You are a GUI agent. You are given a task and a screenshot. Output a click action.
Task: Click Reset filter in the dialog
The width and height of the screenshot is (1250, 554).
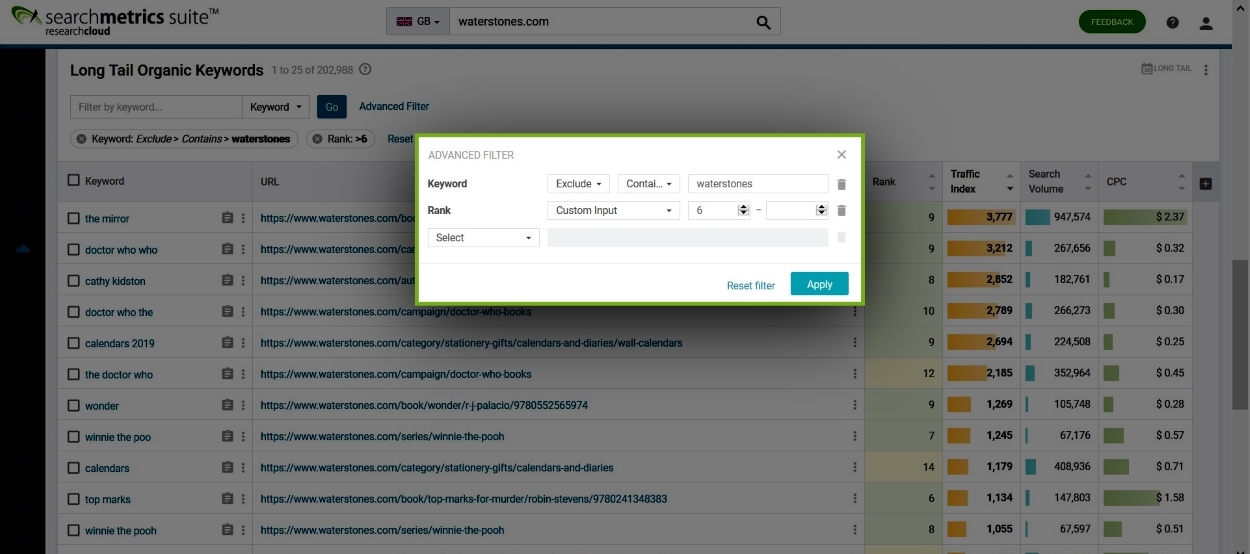pos(751,285)
